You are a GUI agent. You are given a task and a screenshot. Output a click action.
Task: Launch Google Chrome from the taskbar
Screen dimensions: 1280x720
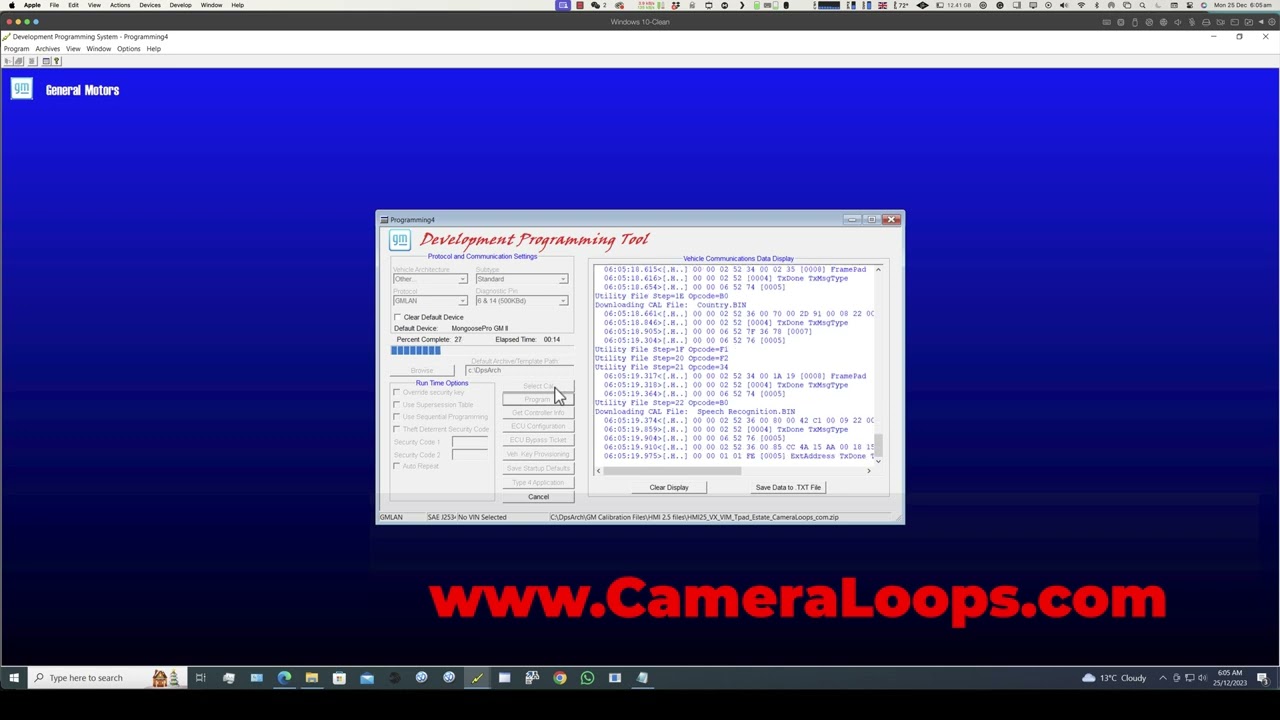click(560, 678)
